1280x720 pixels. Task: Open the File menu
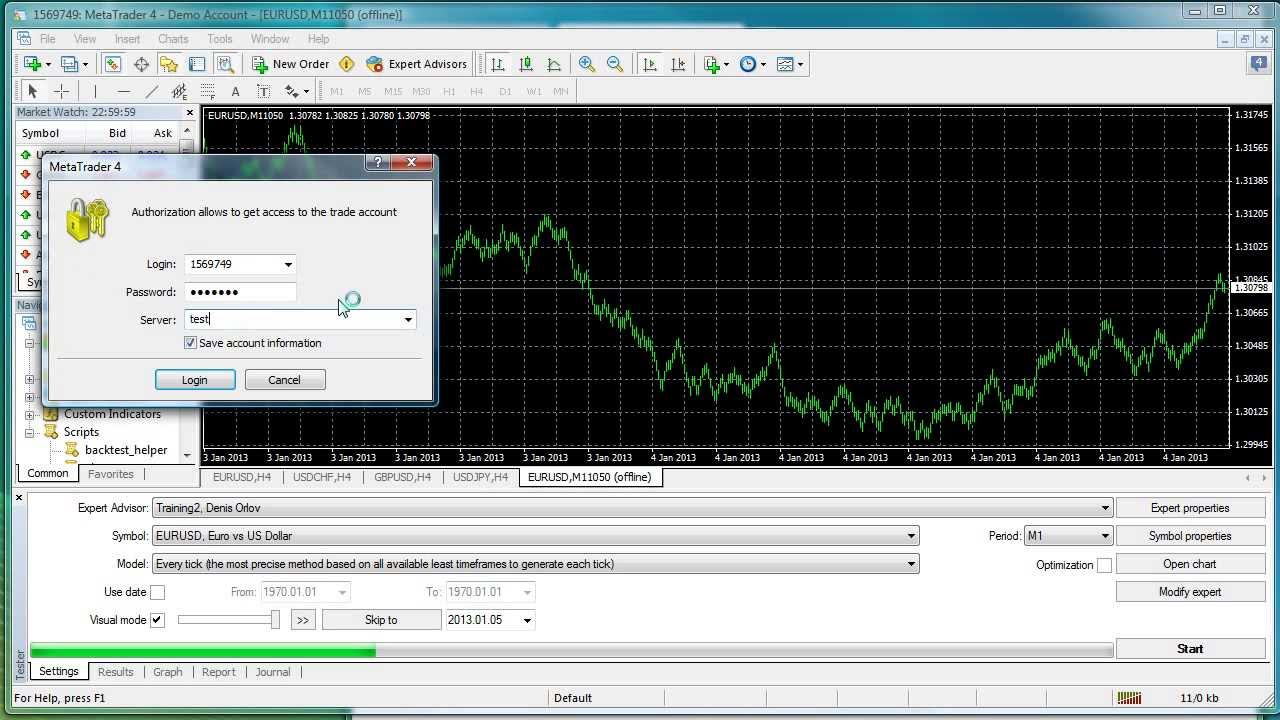click(47, 39)
